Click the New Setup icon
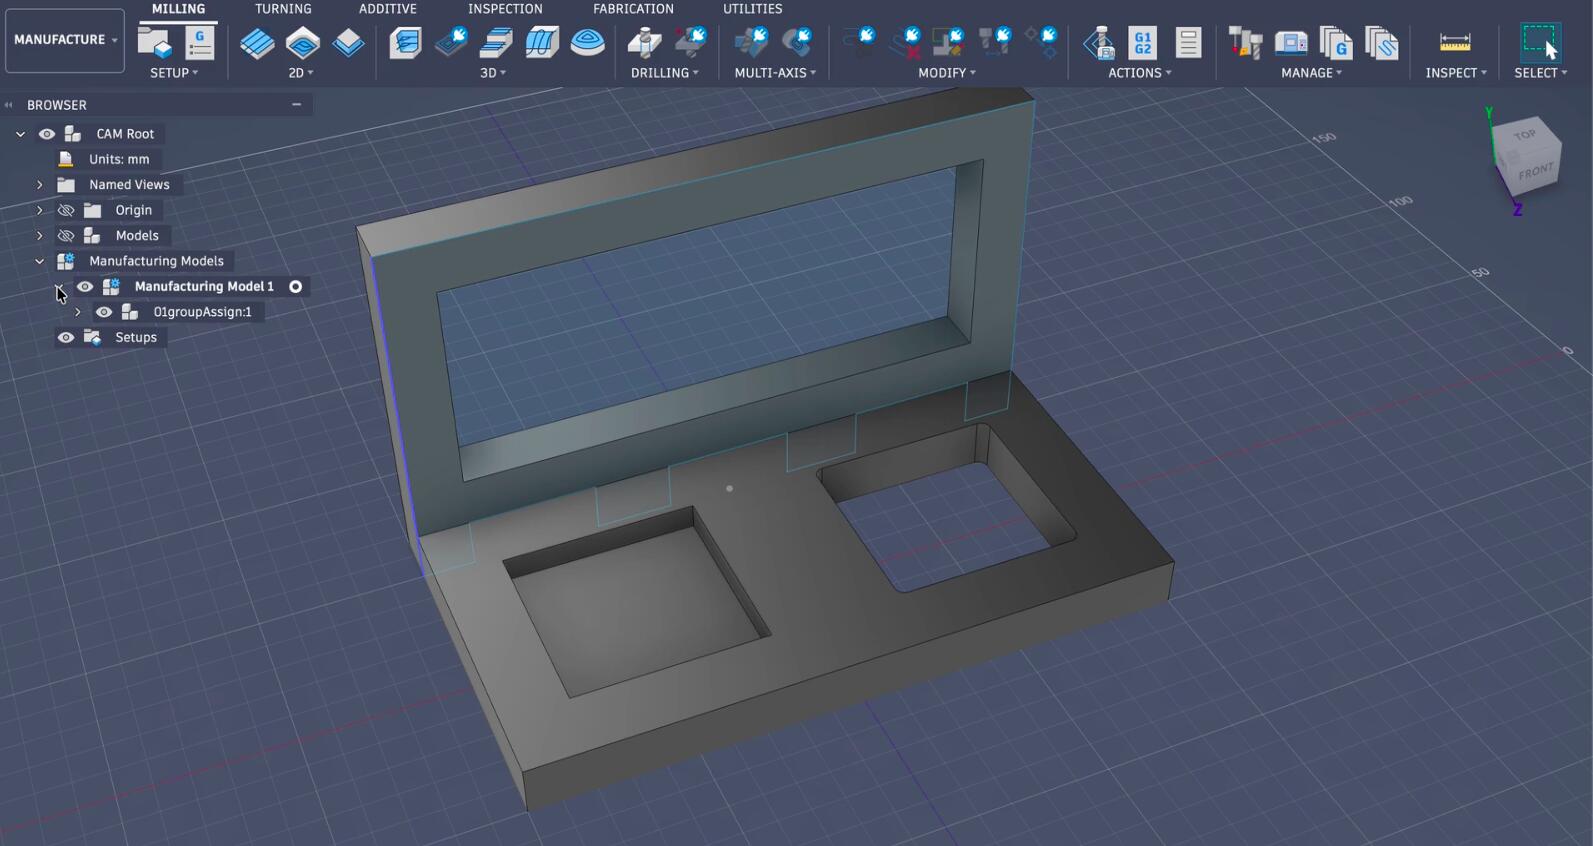Viewport: 1593px width, 846px height. click(x=154, y=43)
